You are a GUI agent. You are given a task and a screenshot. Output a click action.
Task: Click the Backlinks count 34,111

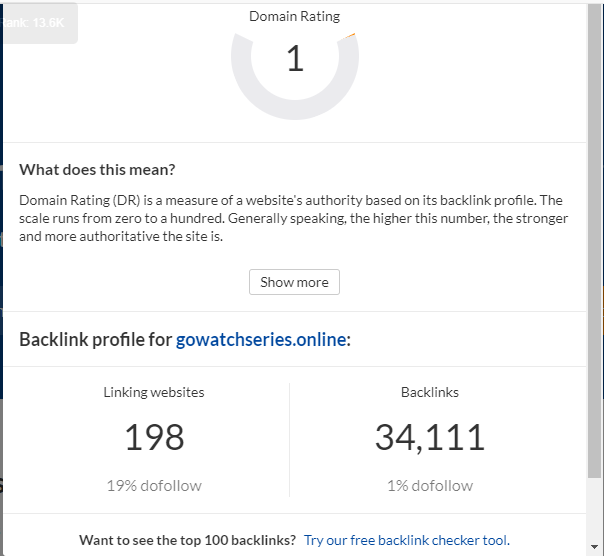click(x=430, y=438)
